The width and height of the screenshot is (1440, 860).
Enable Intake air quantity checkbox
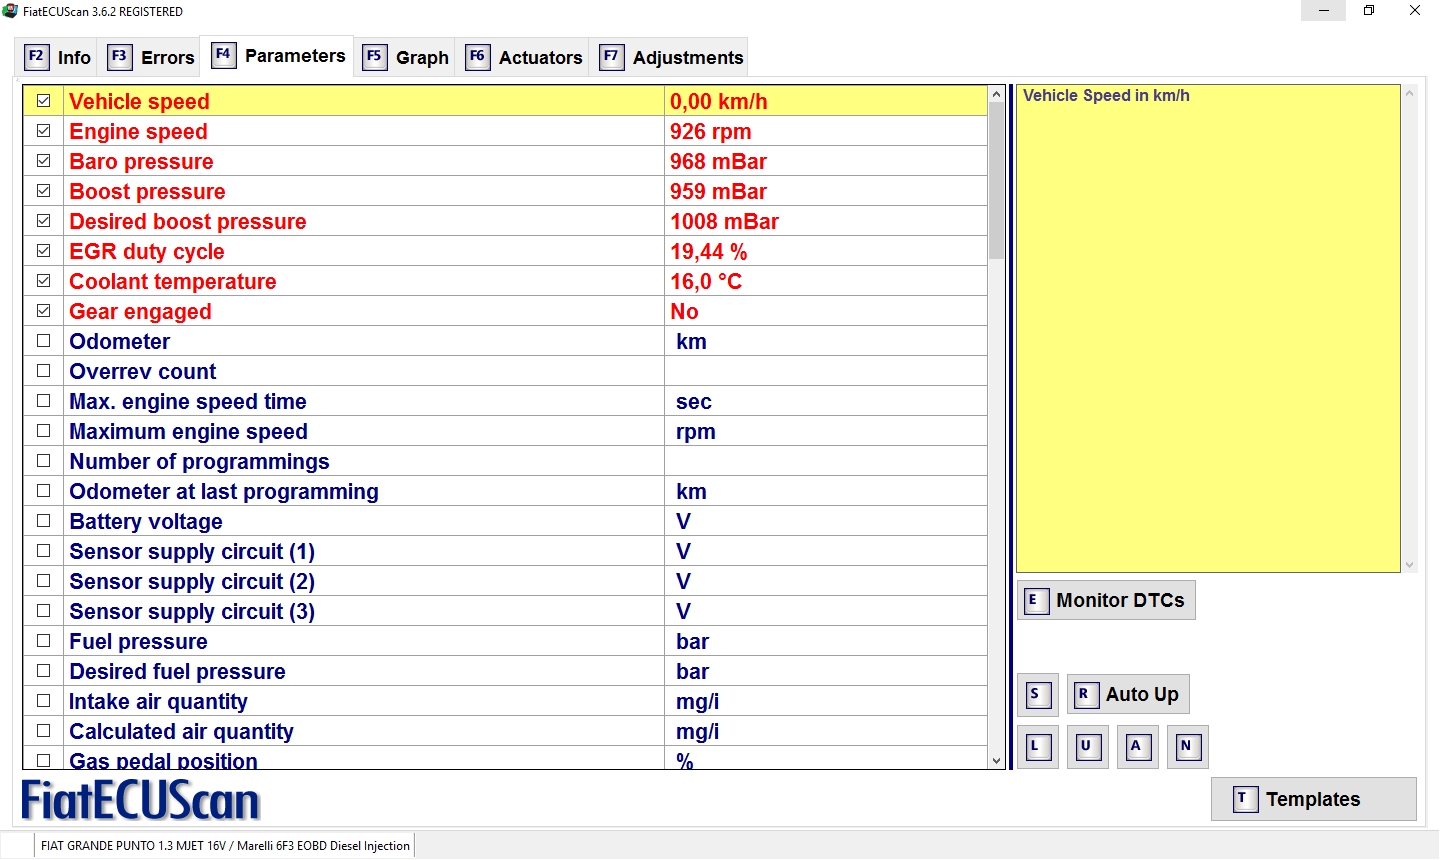44,701
